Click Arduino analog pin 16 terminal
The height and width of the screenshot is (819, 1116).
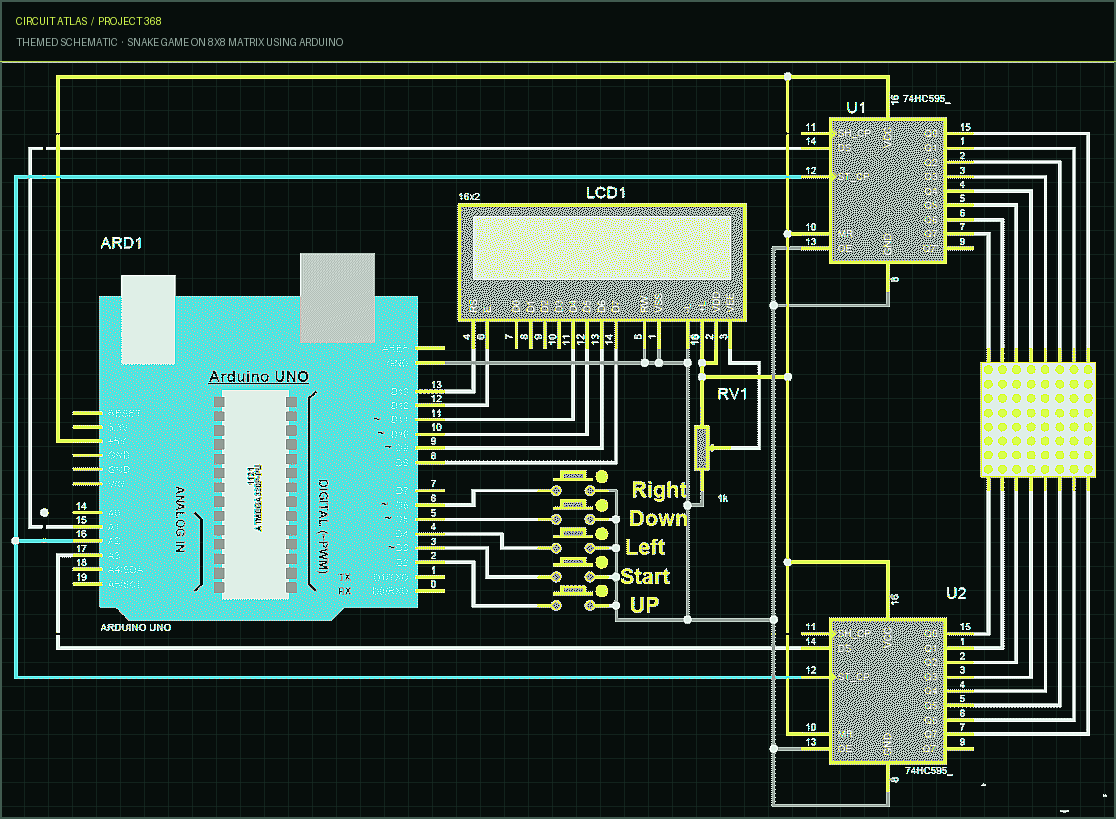tap(85, 541)
